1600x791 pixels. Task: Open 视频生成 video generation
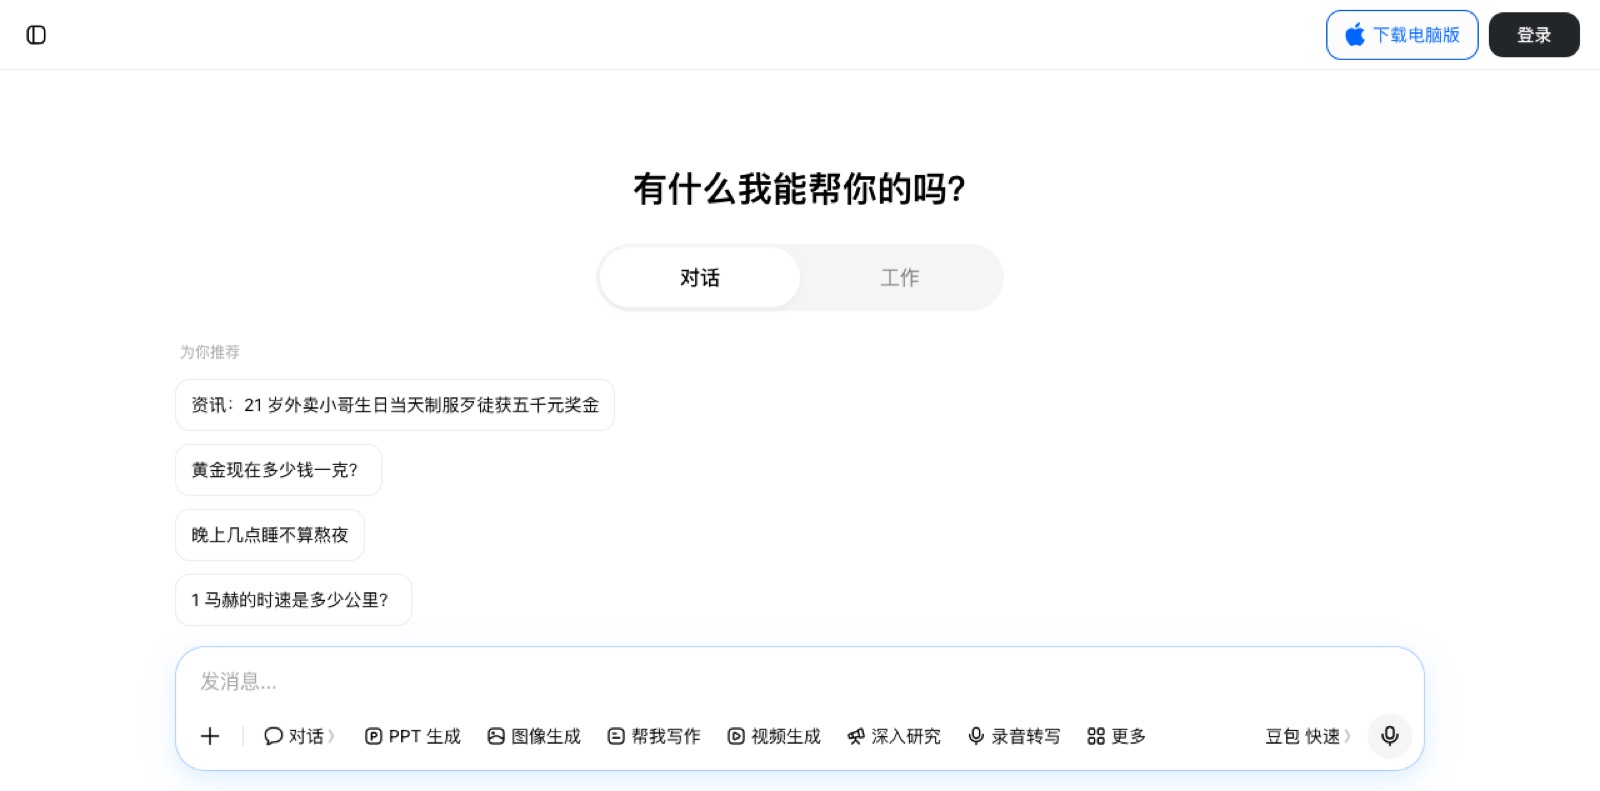point(774,736)
